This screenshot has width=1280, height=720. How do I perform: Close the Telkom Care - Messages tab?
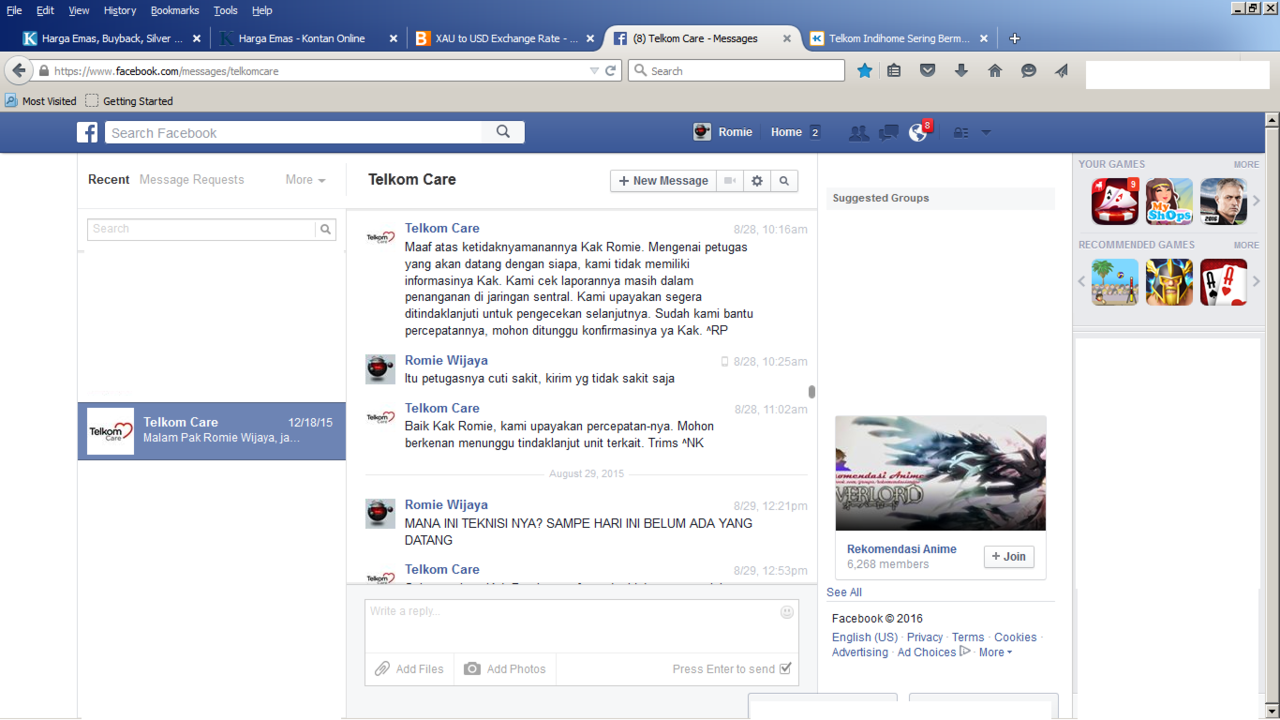tap(787, 38)
